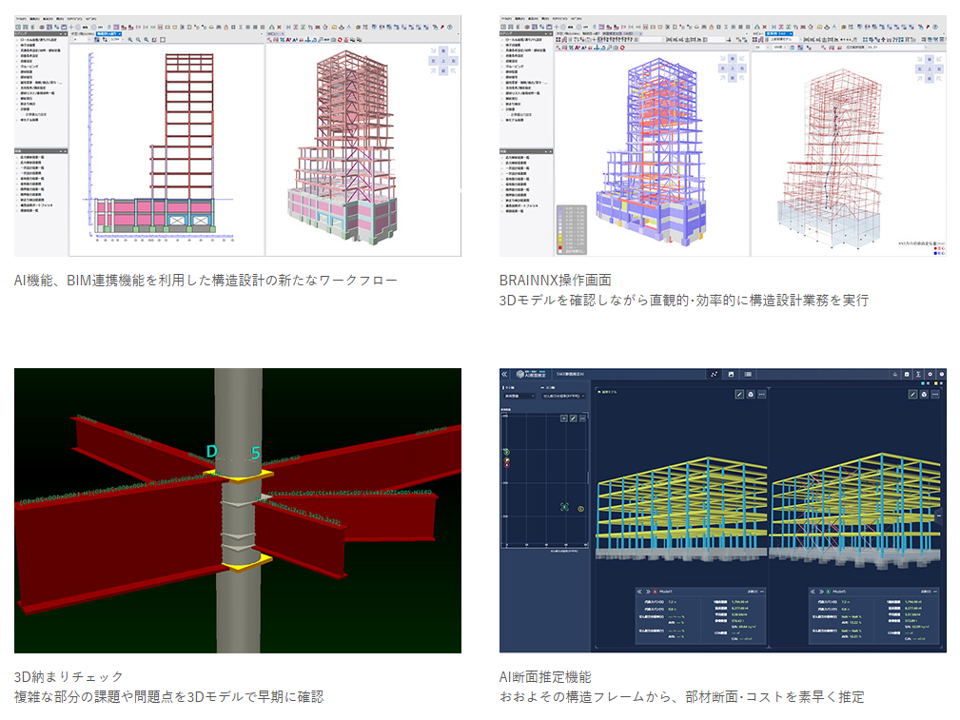Open the settings gear in AI dashboard header
The width and height of the screenshot is (960, 720).
pyautogui.click(x=927, y=374)
